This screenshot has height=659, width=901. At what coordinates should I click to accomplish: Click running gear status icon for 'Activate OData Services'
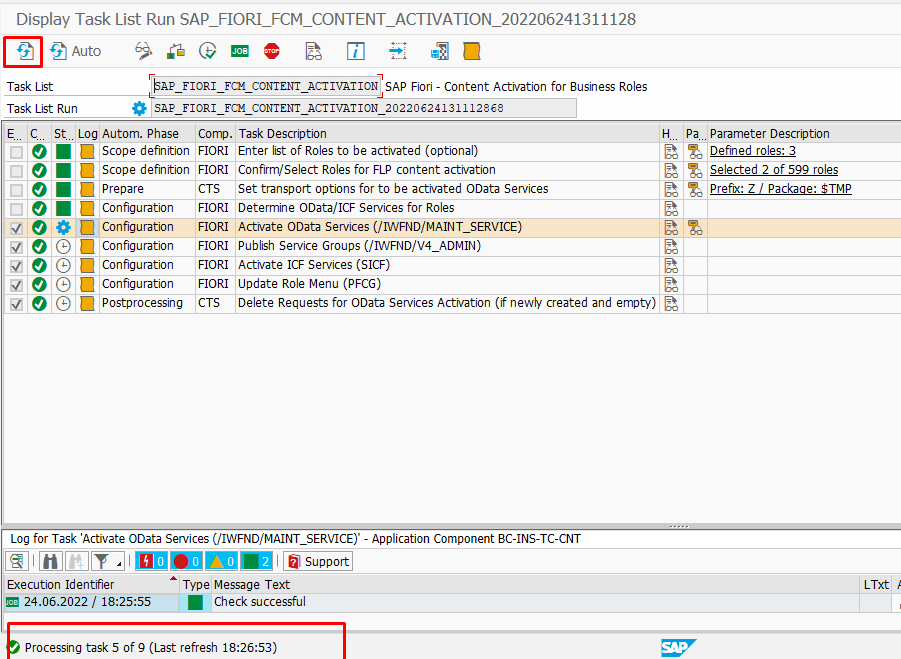[63, 228]
